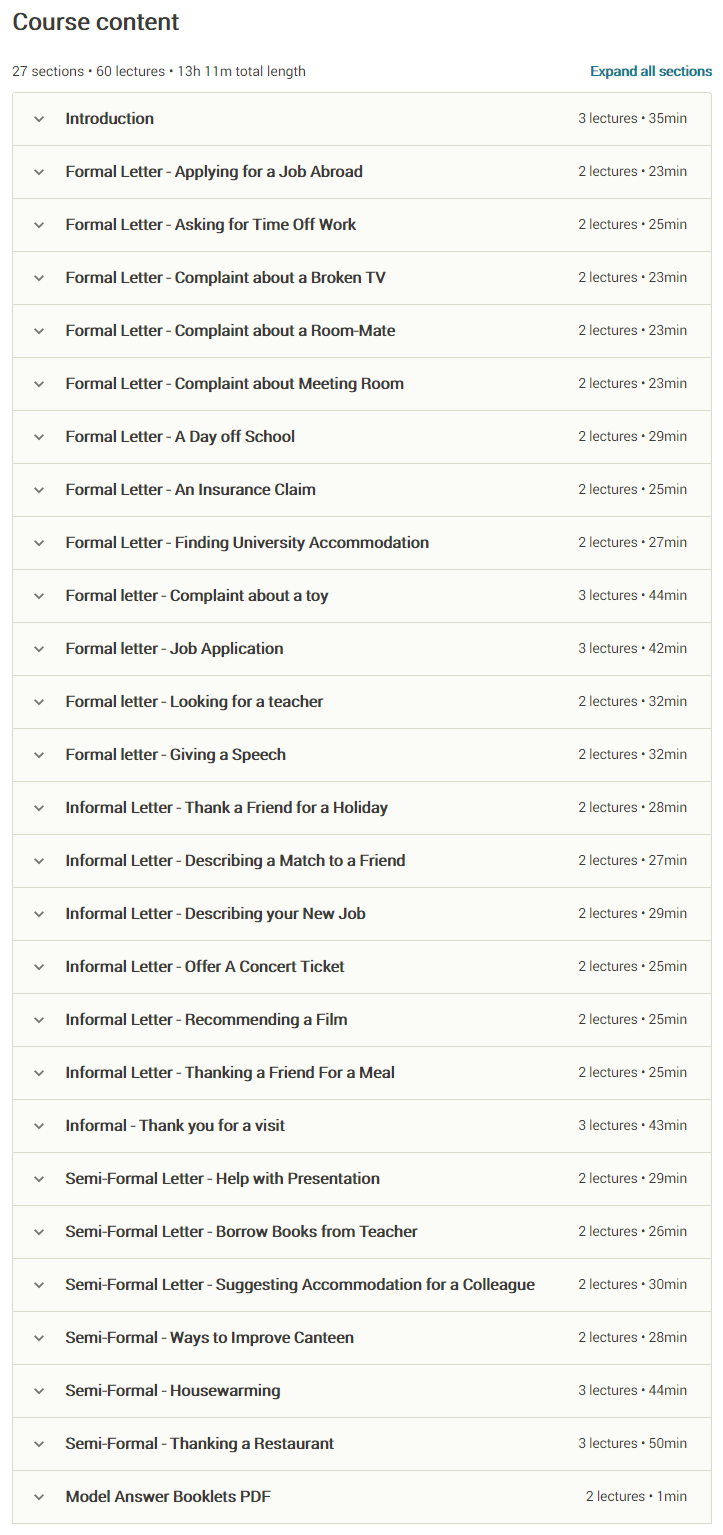Expand arrow for Finding University Accommodation
This screenshot has width=723, height=1535.
tap(39, 543)
